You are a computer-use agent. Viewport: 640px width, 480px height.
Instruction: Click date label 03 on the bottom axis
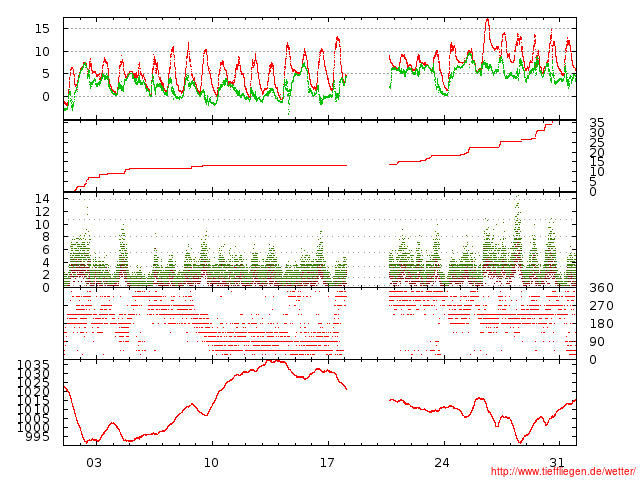coord(94,463)
